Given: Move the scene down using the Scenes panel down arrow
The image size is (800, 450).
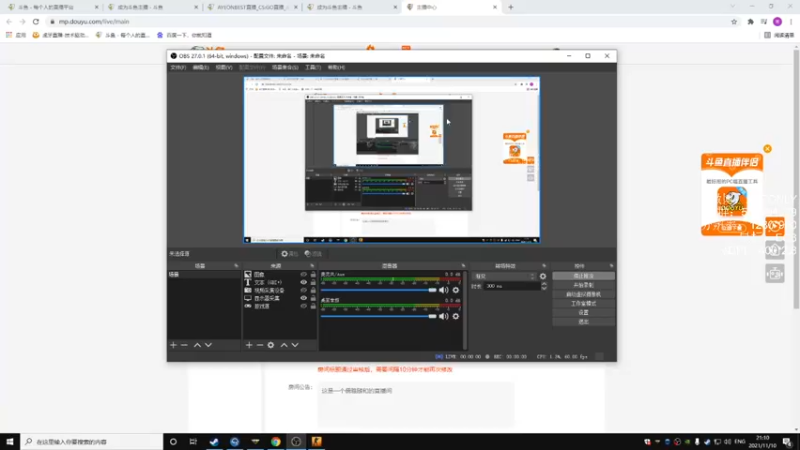Looking at the screenshot, I should point(208,345).
